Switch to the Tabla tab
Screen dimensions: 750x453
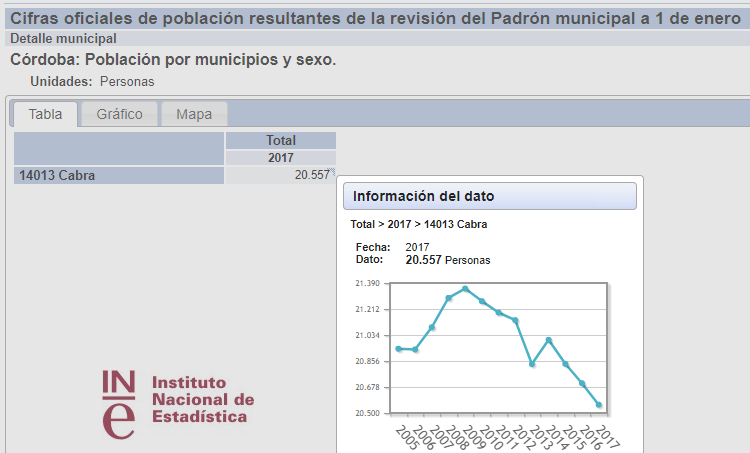coord(45,114)
